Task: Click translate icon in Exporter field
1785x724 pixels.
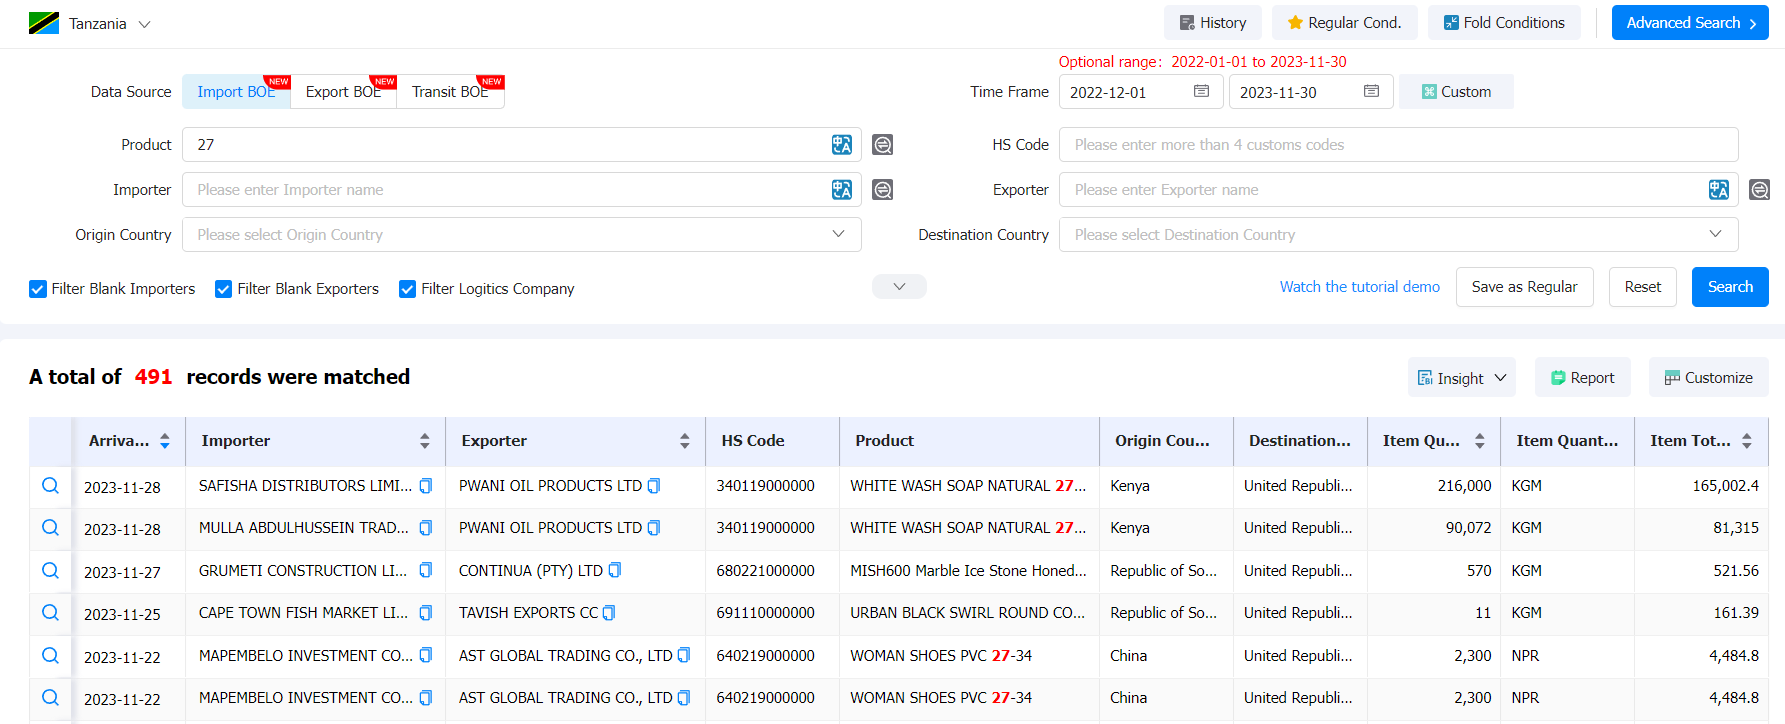Action: click(1719, 190)
